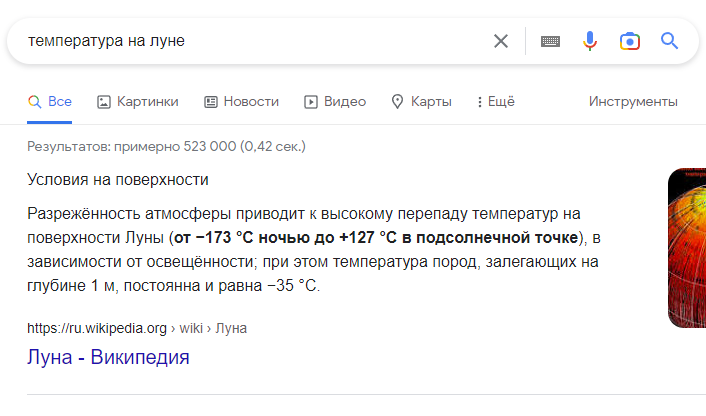The image size is (706, 416).
Task: Open 'Инструменты' search tools
Action: (633, 102)
